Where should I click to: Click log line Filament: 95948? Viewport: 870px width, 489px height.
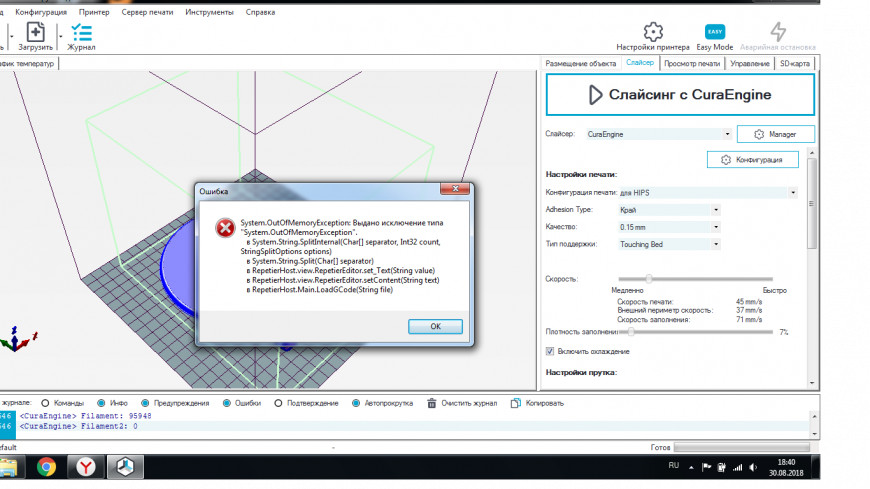pyautogui.click(x=85, y=416)
